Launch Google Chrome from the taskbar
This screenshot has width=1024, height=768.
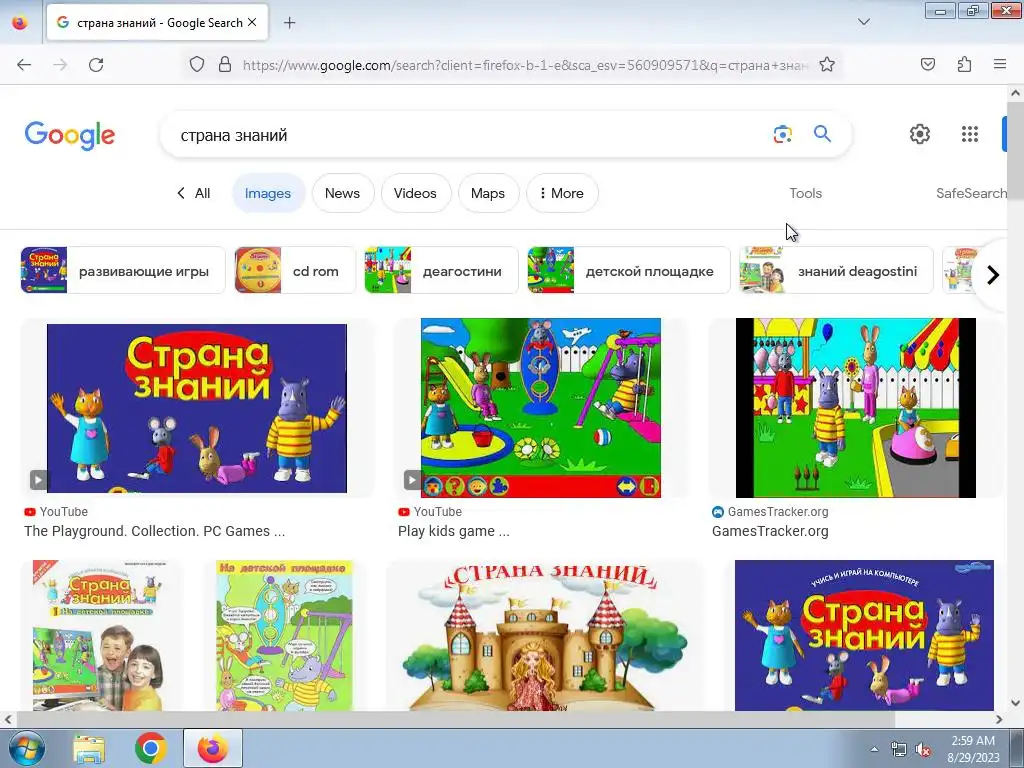[x=150, y=748]
